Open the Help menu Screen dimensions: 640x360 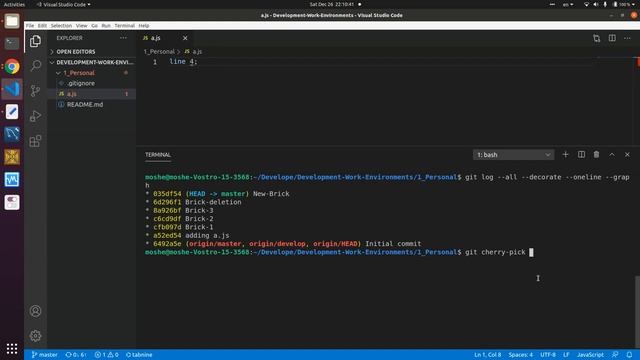(x=144, y=25)
